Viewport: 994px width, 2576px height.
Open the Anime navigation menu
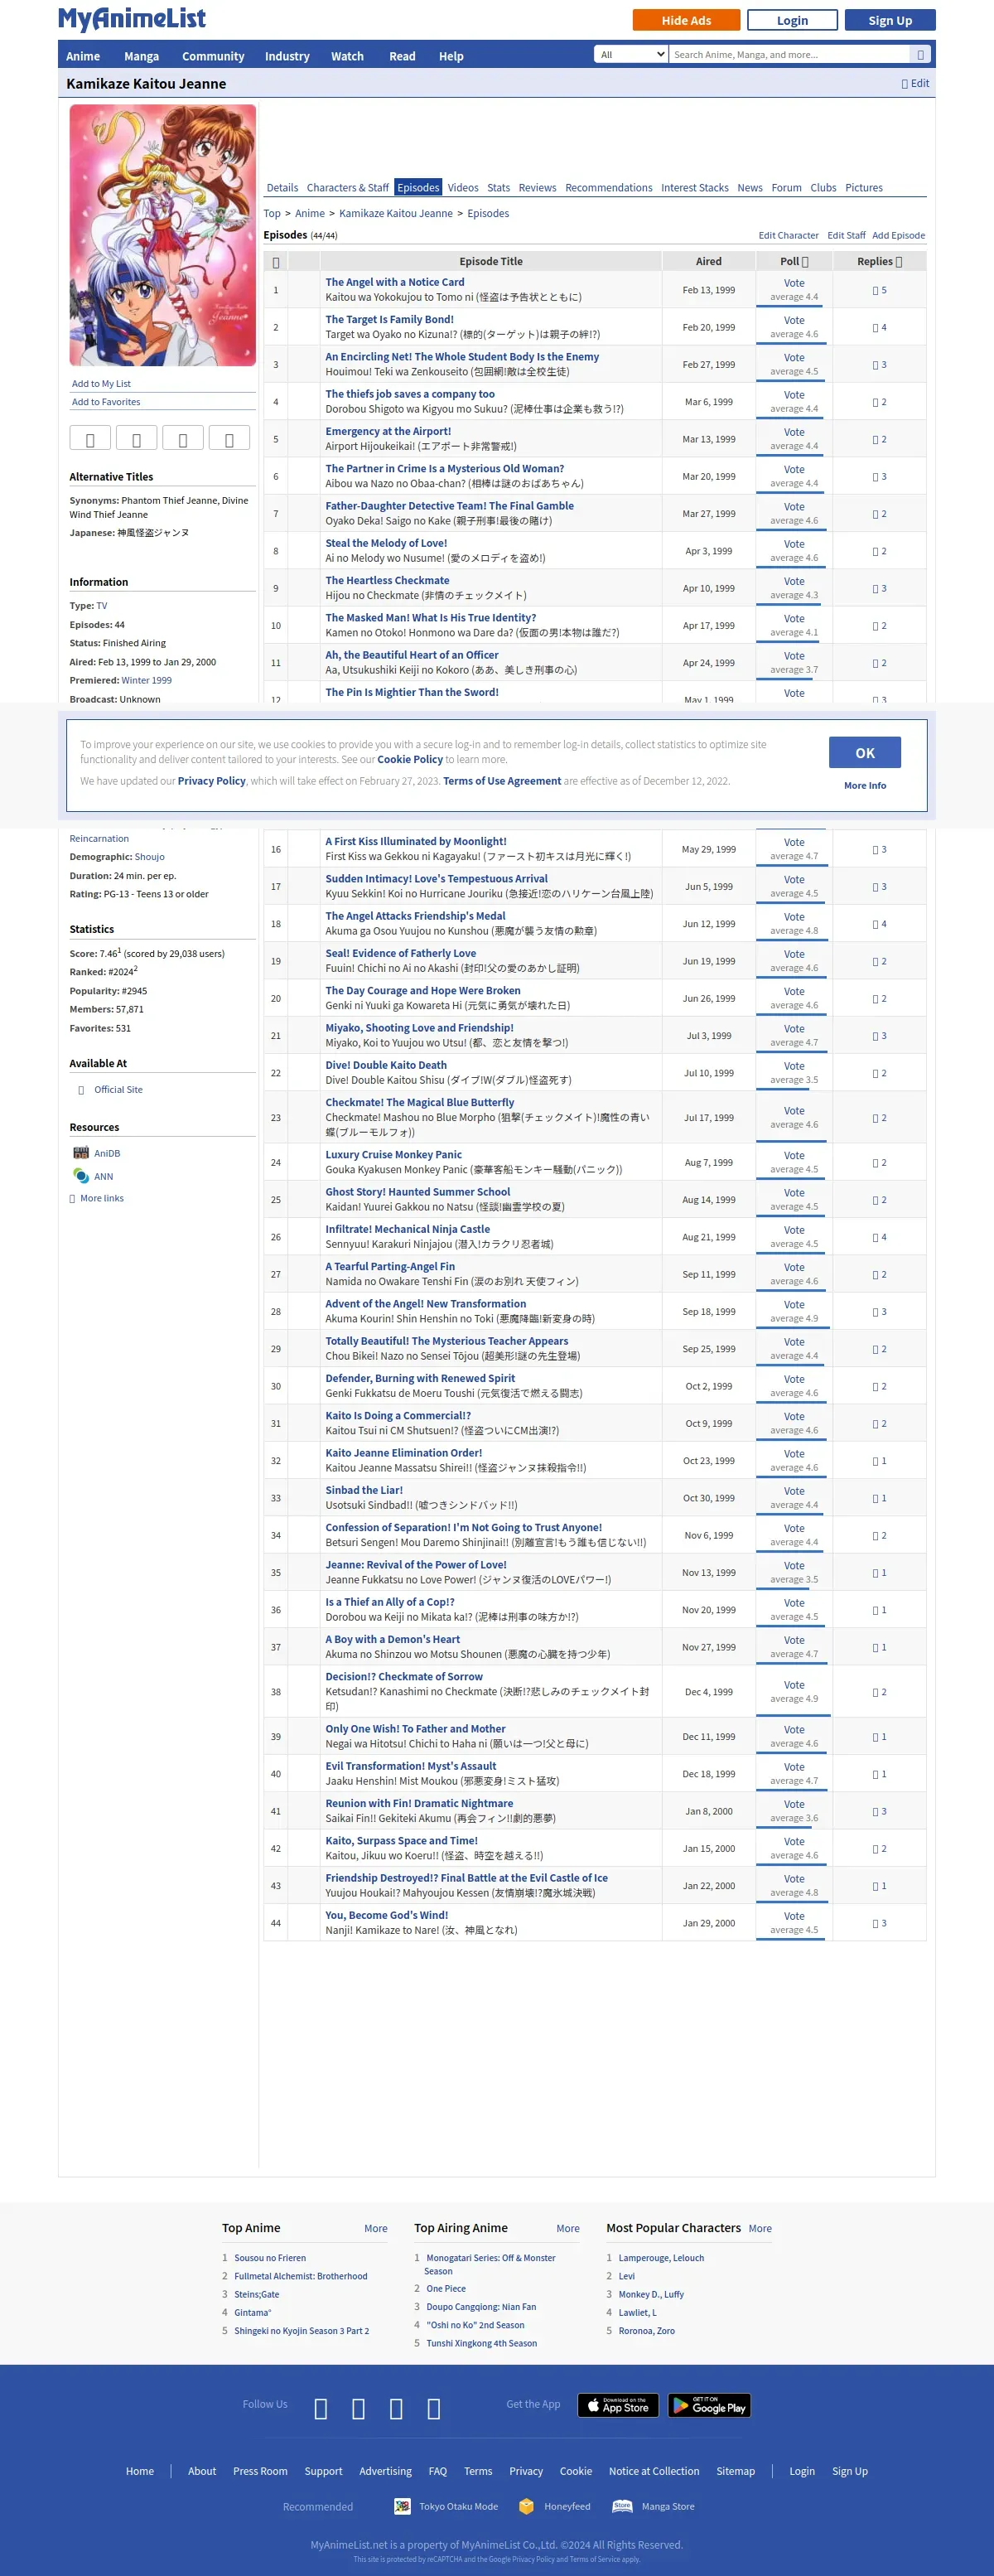(83, 56)
